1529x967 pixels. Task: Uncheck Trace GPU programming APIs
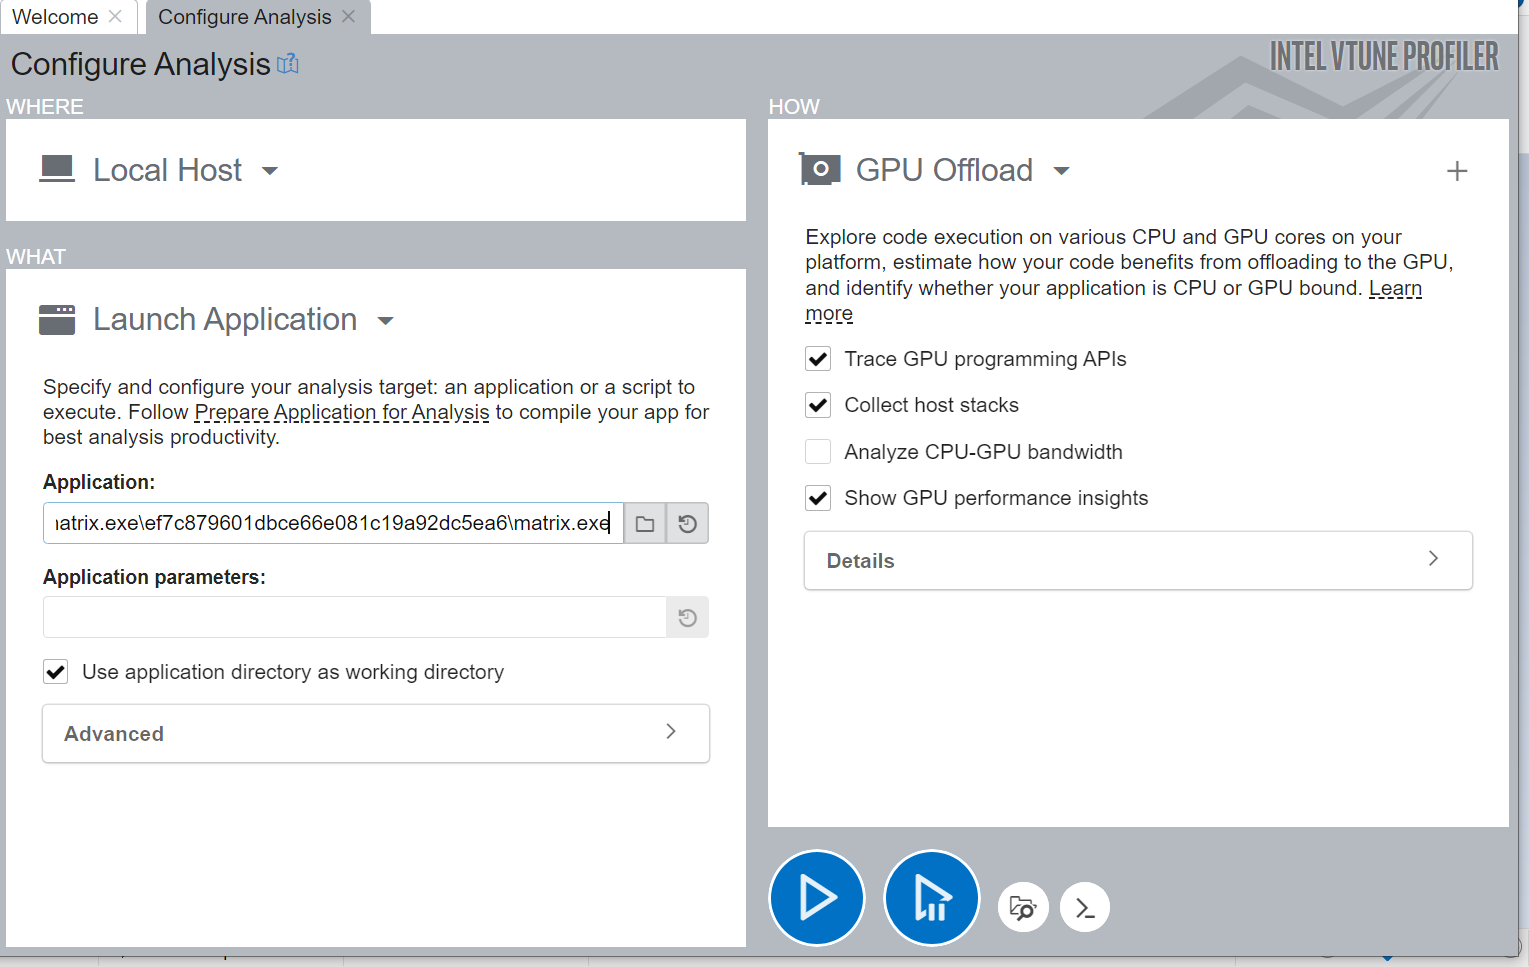pos(818,359)
